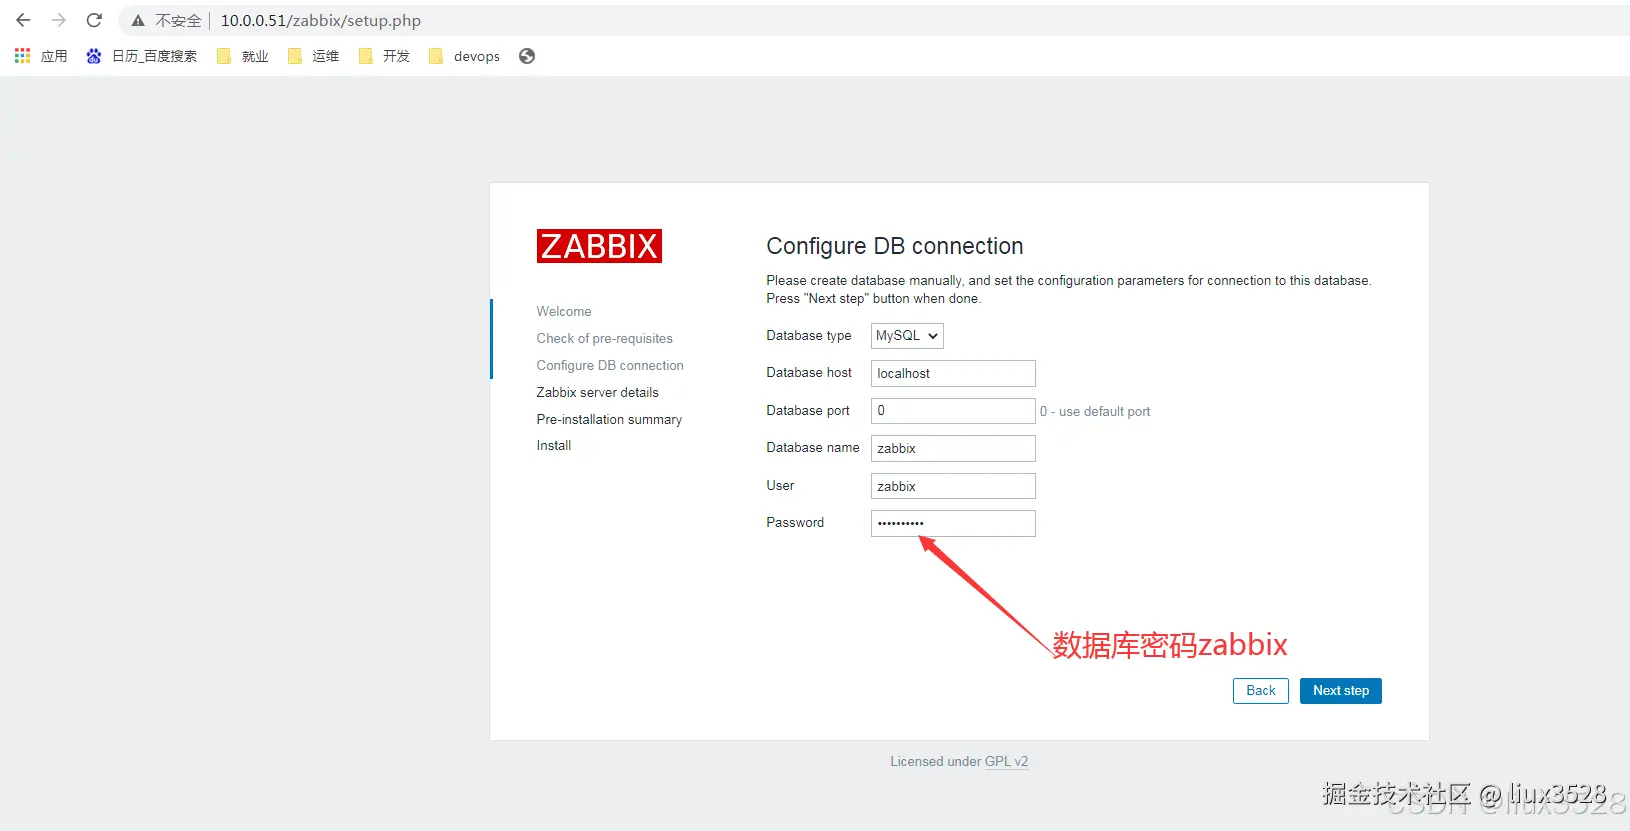This screenshot has height=831, width=1630.
Task: Click the 'Database type' label
Action: coord(809,336)
